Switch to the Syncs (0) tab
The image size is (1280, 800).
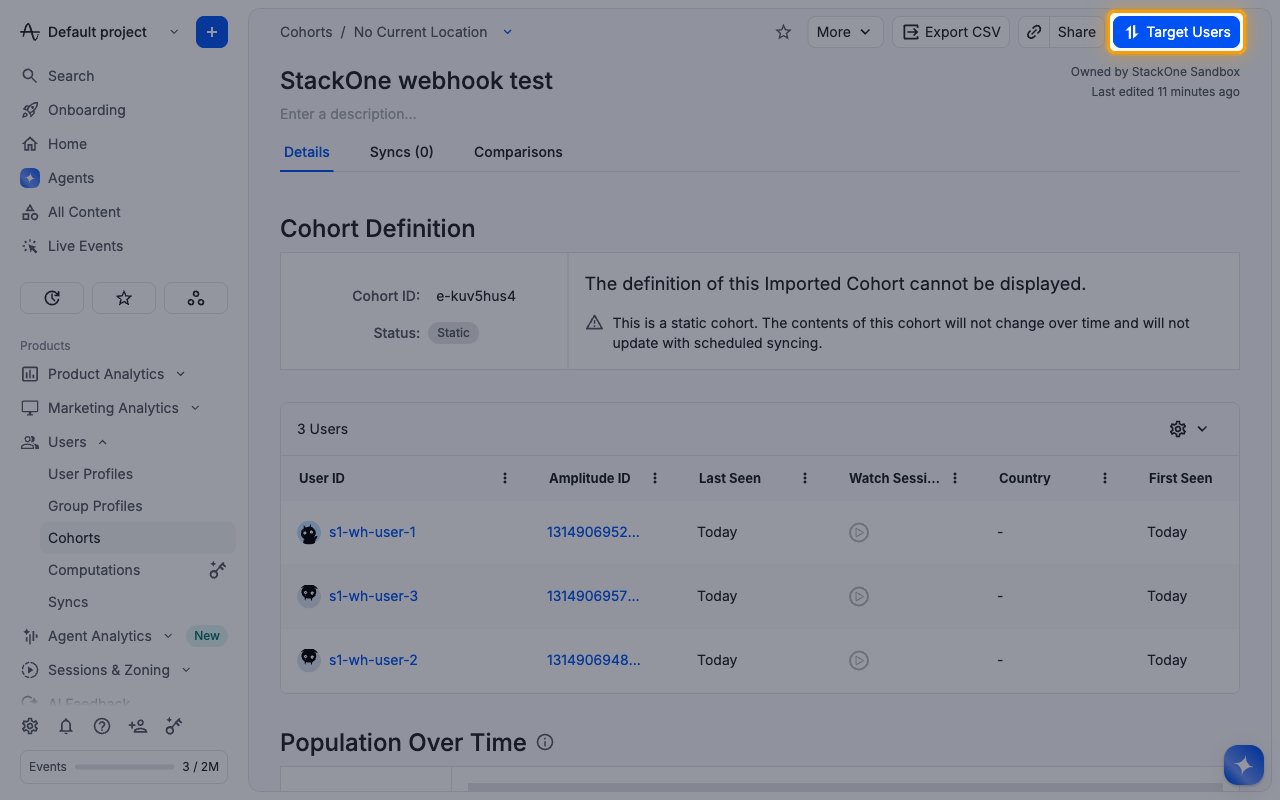click(x=402, y=152)
